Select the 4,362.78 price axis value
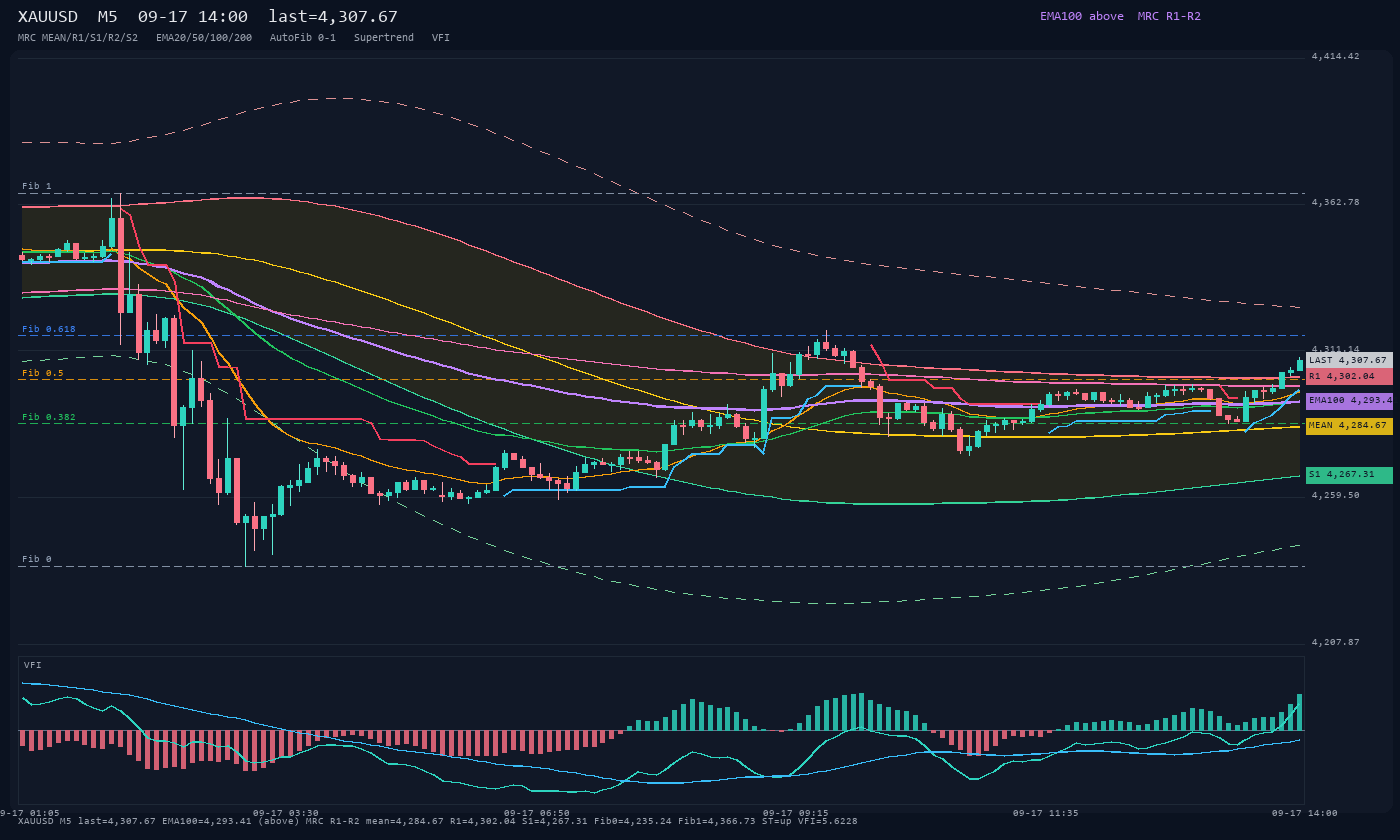The width and height of the screenshot is (1400, 840). (x=1336, y=203)
